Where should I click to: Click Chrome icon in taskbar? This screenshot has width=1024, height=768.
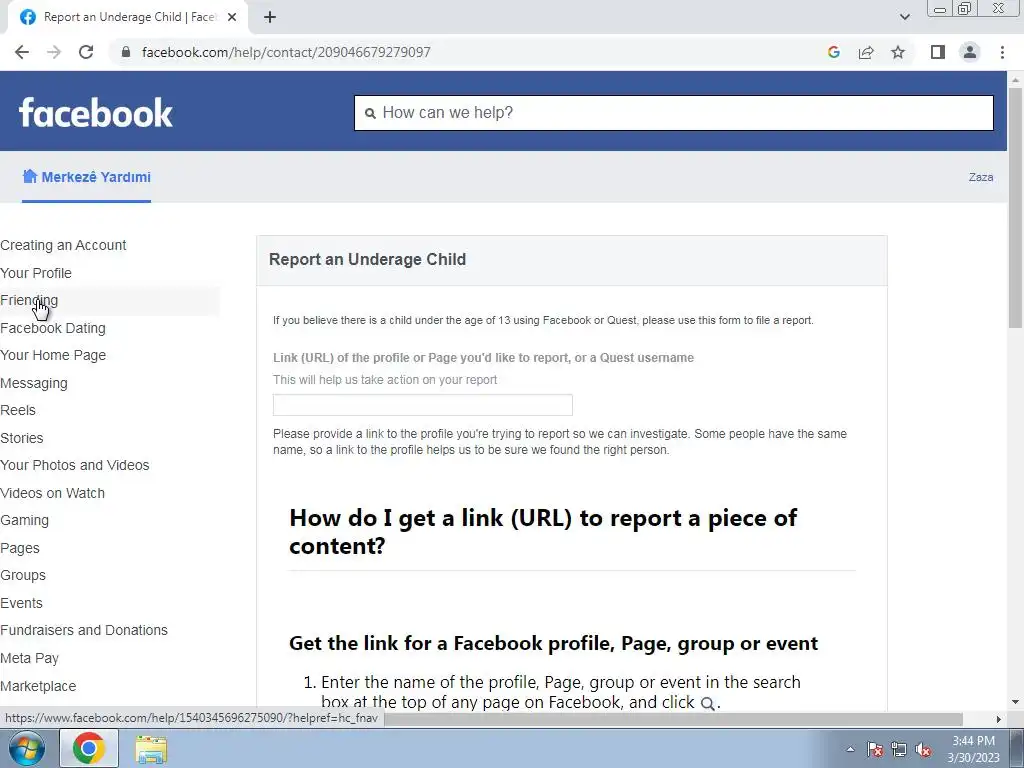[x=89, y=748]
